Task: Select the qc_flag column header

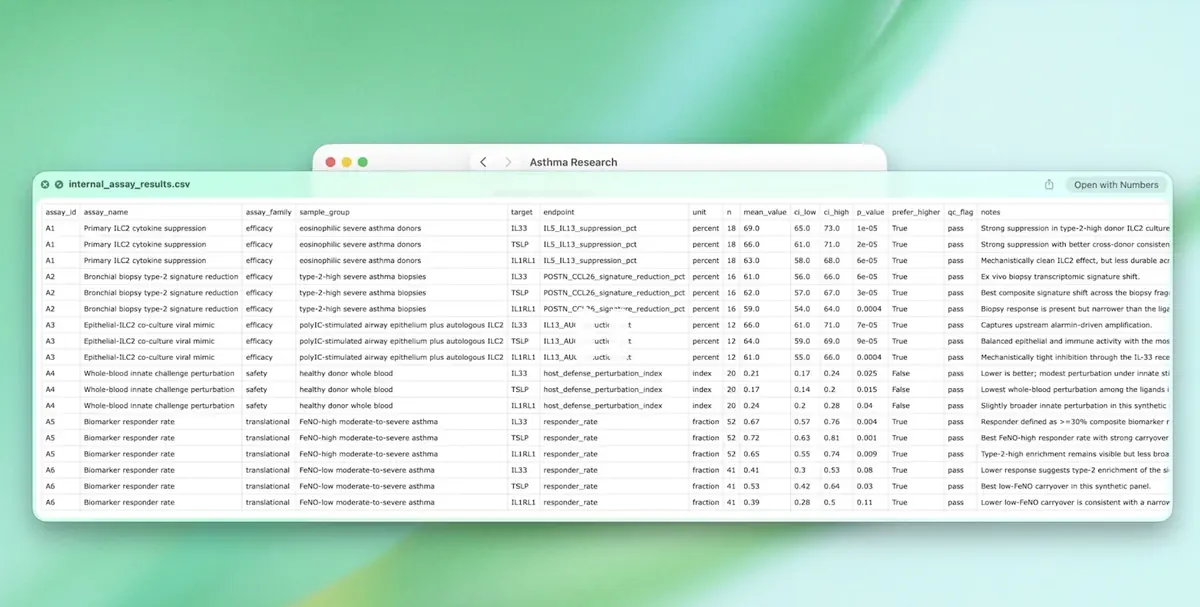Action: [959, 211]
